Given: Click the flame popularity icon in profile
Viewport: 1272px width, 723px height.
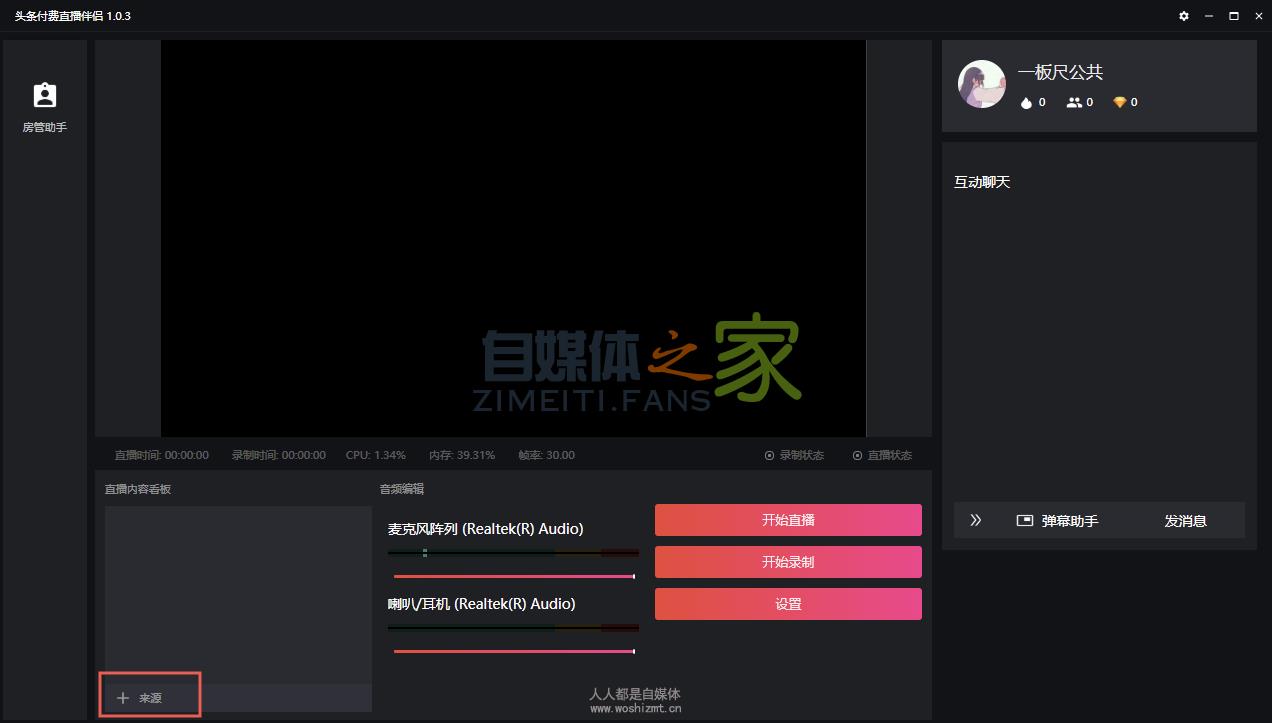Looking at the screenshot, I should pos(1026,102).
